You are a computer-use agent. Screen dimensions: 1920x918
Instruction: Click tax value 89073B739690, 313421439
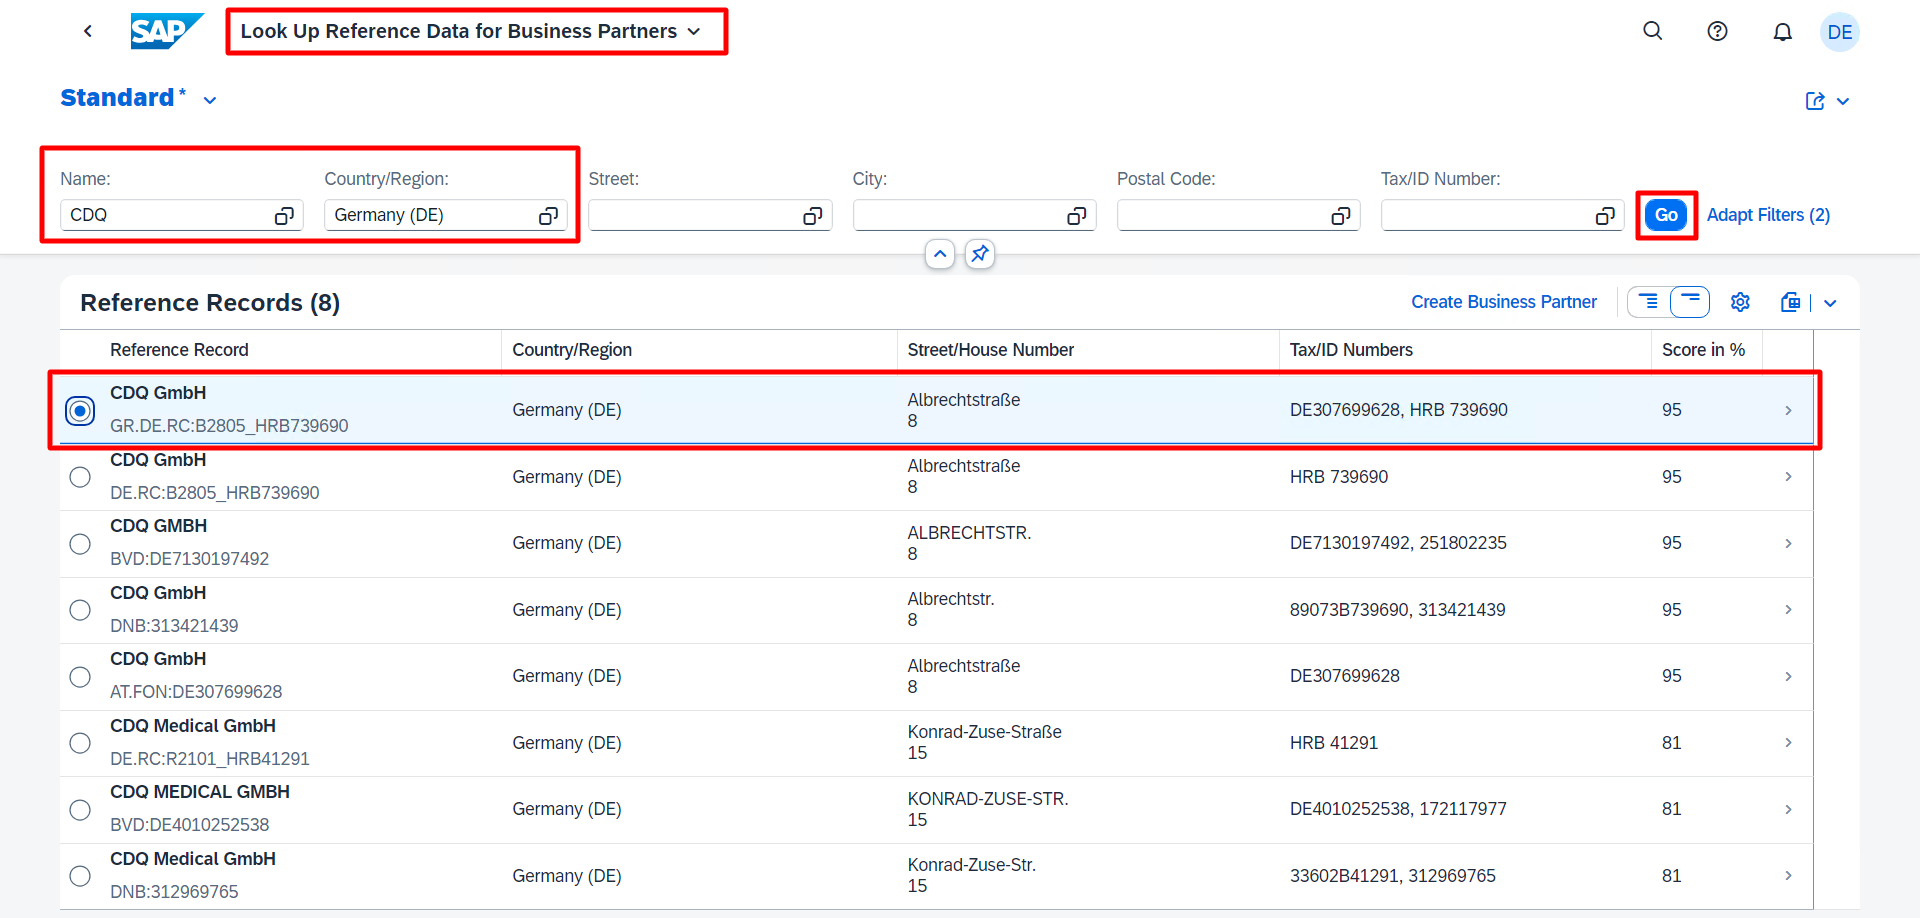point(1397,610)
